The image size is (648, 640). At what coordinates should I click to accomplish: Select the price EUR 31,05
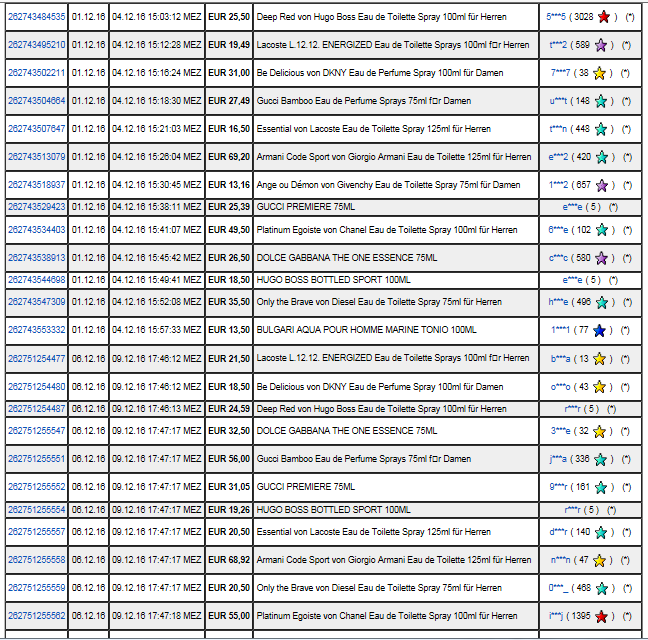point(229,487)
